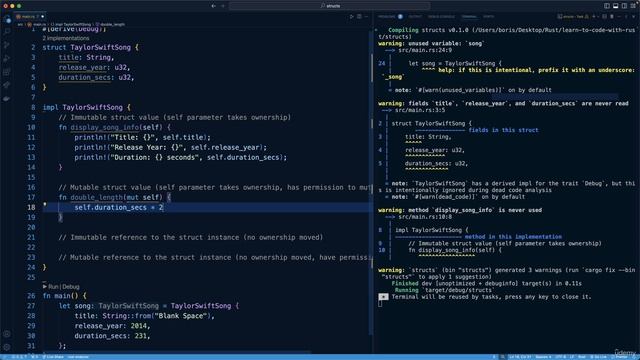
Task: Click 'fn main() {' on line 26
Action: tap(64, 296)
